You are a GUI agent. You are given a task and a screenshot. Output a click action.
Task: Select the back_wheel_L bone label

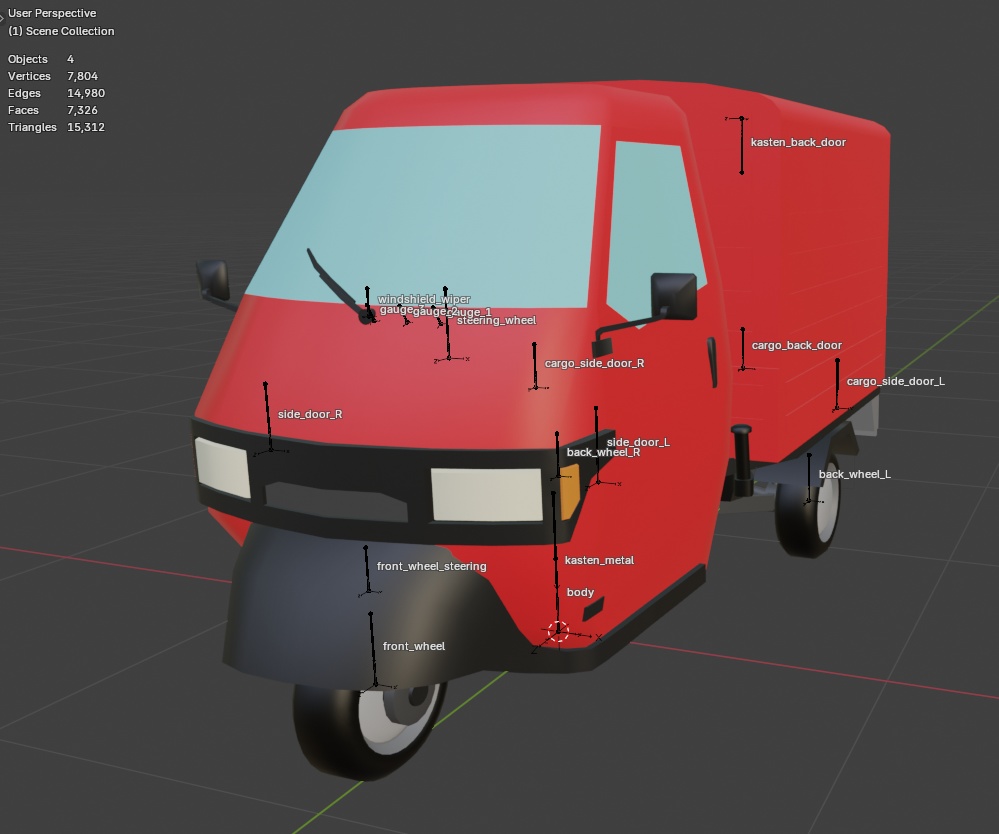(854, 474)
